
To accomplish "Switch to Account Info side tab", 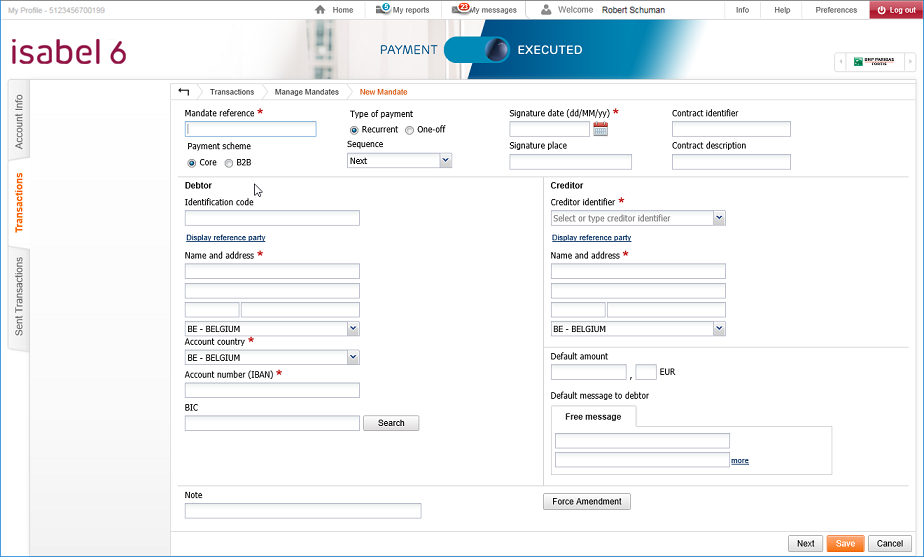I will tap(19, 121).
